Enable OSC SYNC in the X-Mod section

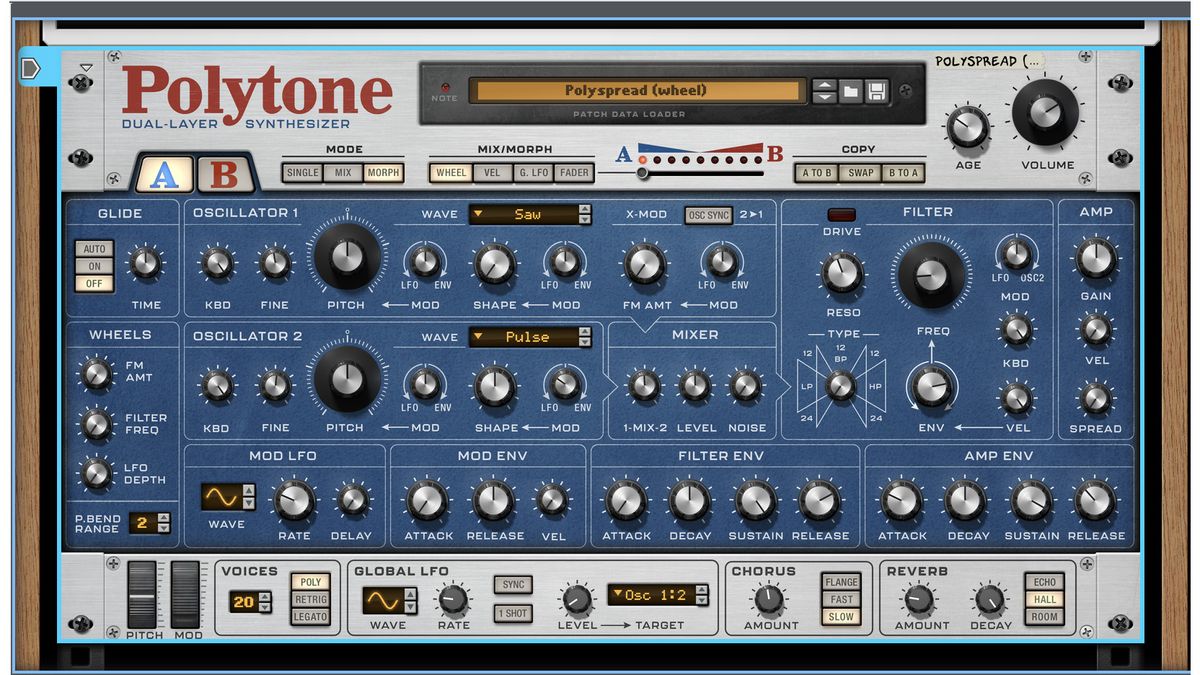click(x=708, y=212)
